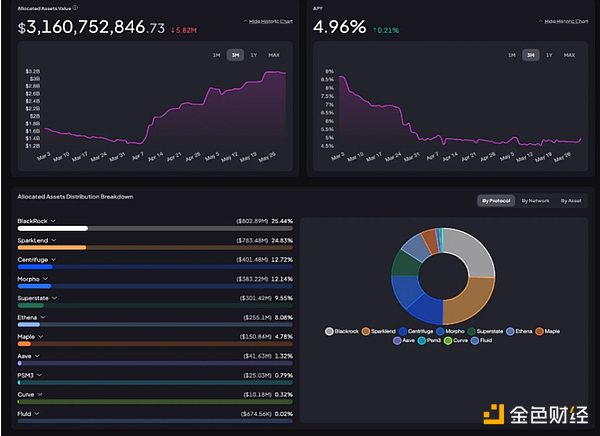Select 1Y range on APY chart

[549, 54]
